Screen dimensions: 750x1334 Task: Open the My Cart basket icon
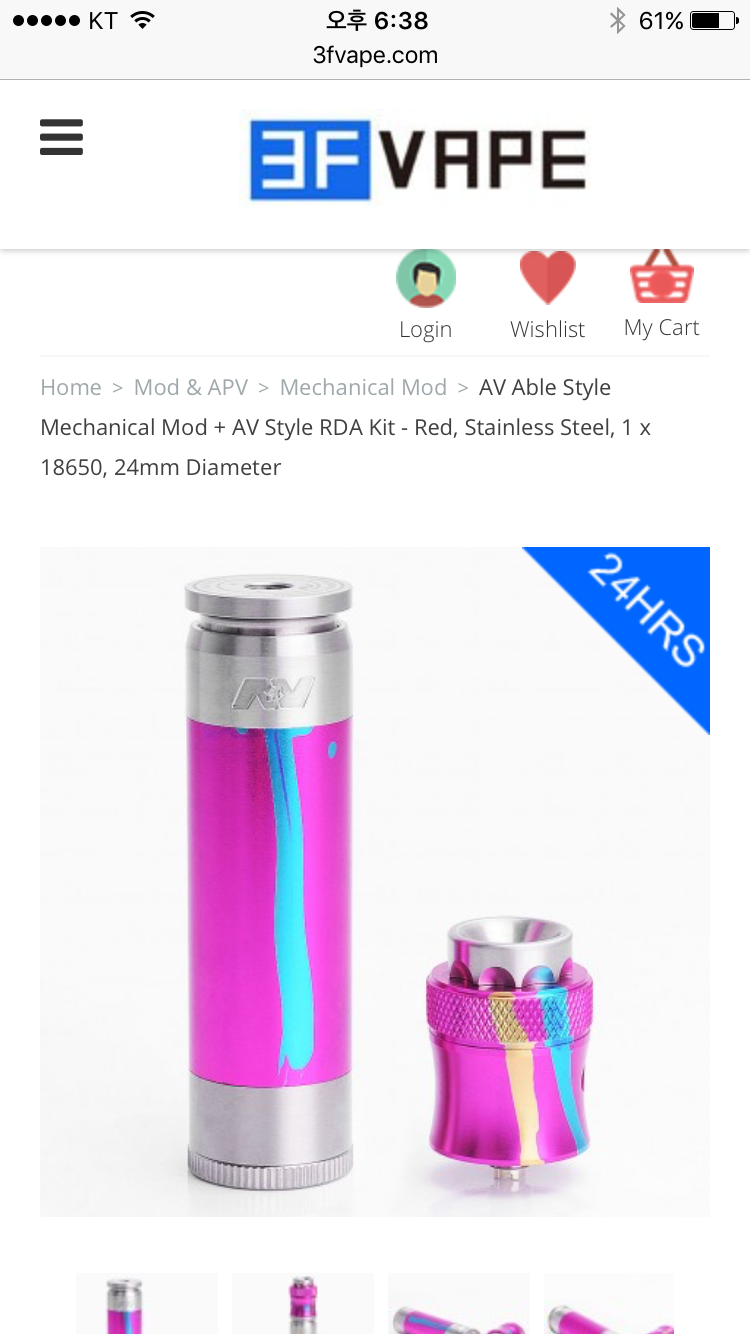(x=661, y=277)
